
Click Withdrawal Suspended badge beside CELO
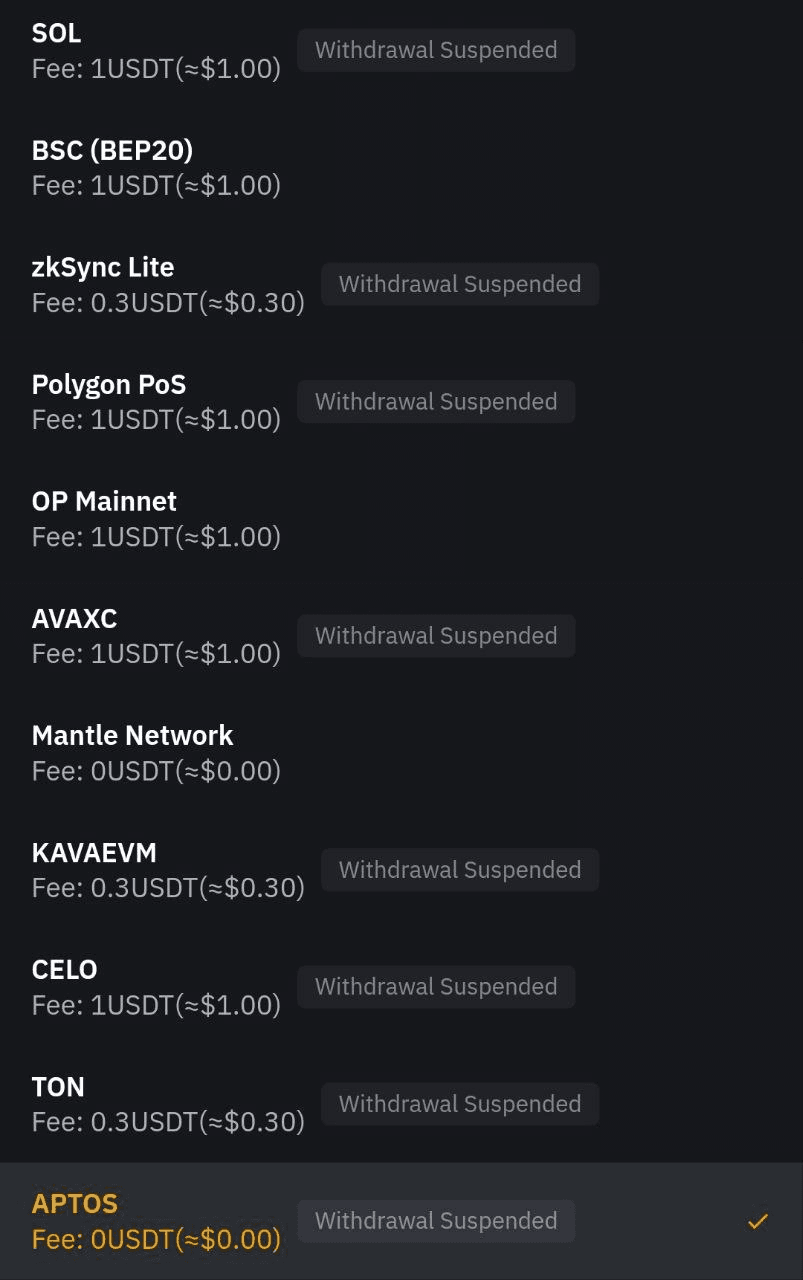(436, 986)
